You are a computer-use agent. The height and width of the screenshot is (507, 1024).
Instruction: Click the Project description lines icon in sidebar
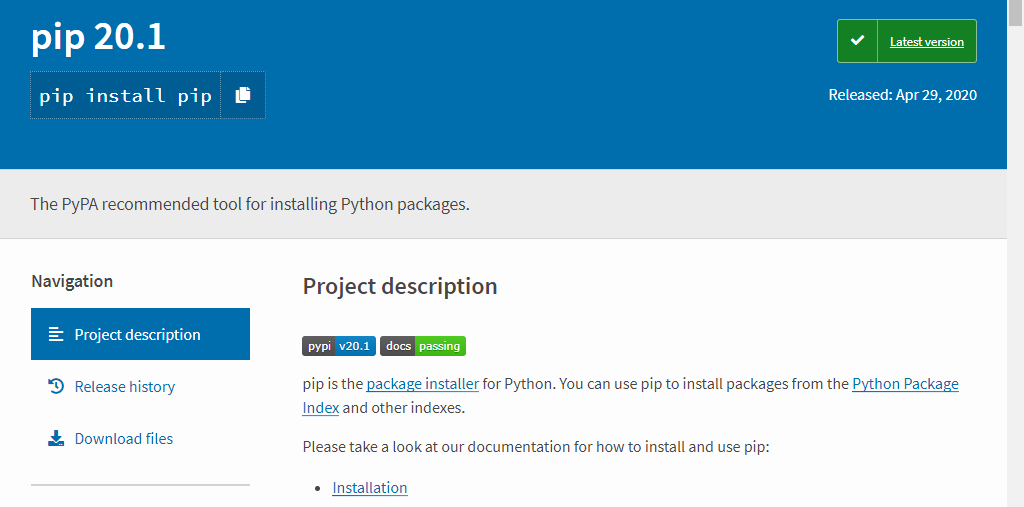(x=56, y=334)
